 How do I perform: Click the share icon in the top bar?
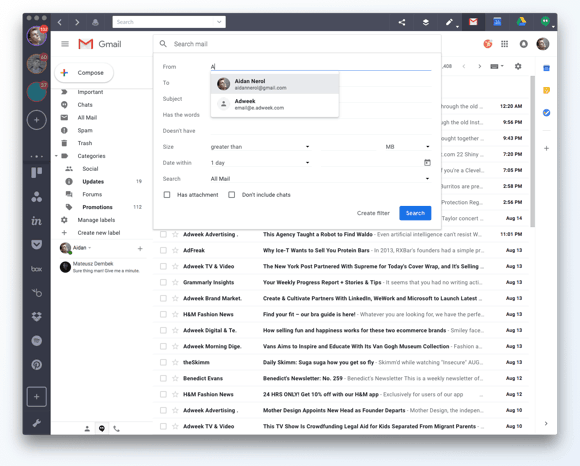click(402, 22)
